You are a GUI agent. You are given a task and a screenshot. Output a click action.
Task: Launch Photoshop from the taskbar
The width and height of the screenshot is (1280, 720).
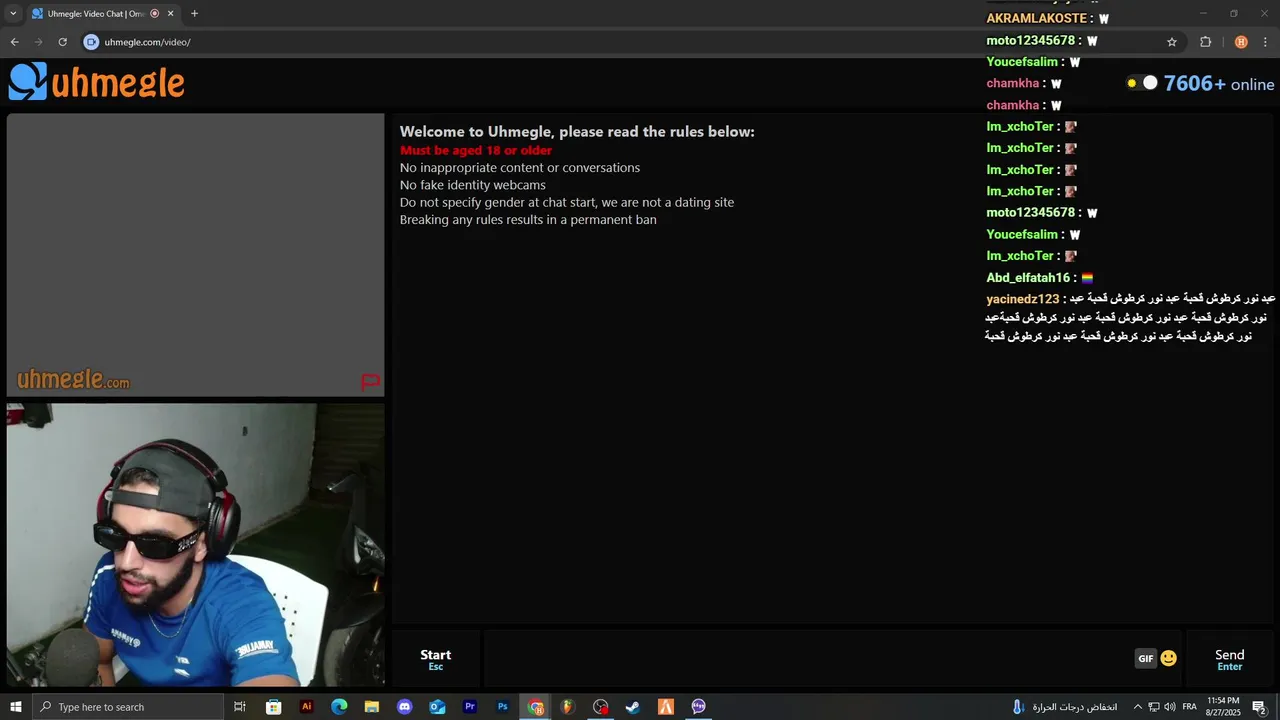502,707
